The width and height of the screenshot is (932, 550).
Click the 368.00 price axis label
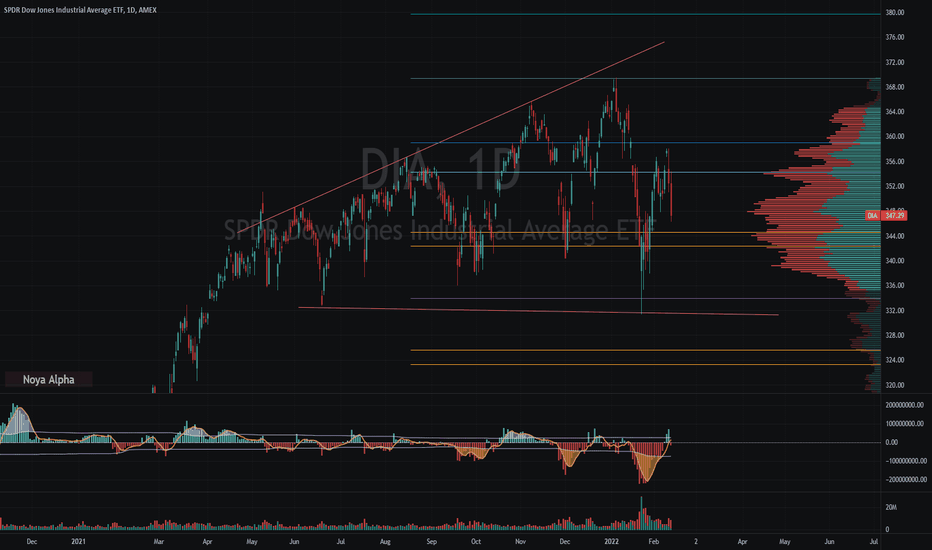click(895, 87)
